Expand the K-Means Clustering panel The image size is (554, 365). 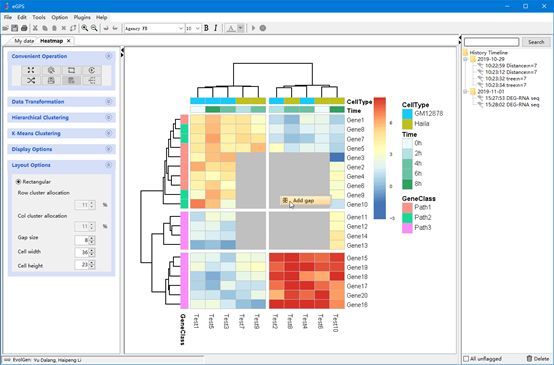tap(108, 133)
